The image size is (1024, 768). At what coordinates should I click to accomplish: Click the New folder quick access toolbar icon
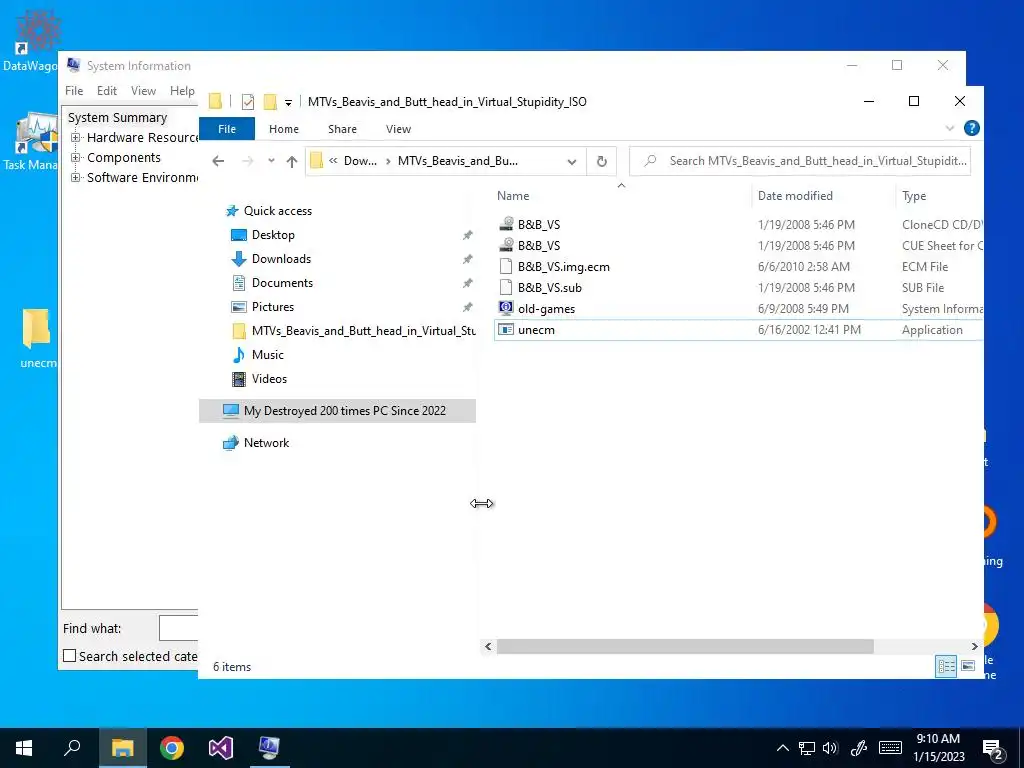[270, 101]
